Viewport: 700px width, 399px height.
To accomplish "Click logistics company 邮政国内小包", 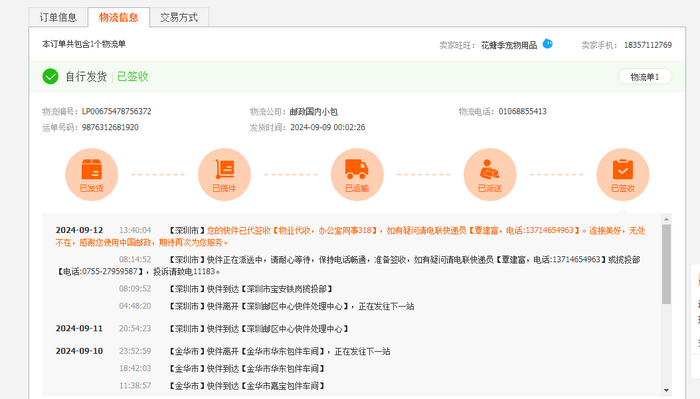I will click(x=313, y=112).
